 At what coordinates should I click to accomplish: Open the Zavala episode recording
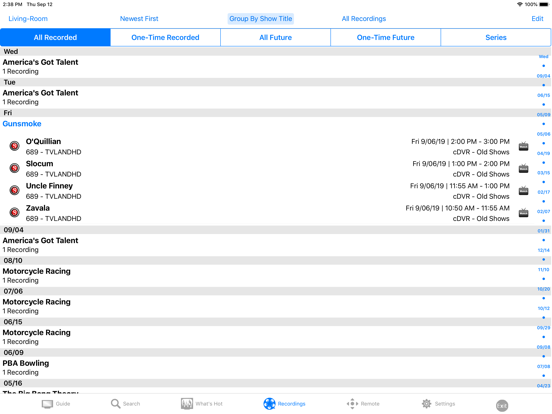click(x=268, y=213)
